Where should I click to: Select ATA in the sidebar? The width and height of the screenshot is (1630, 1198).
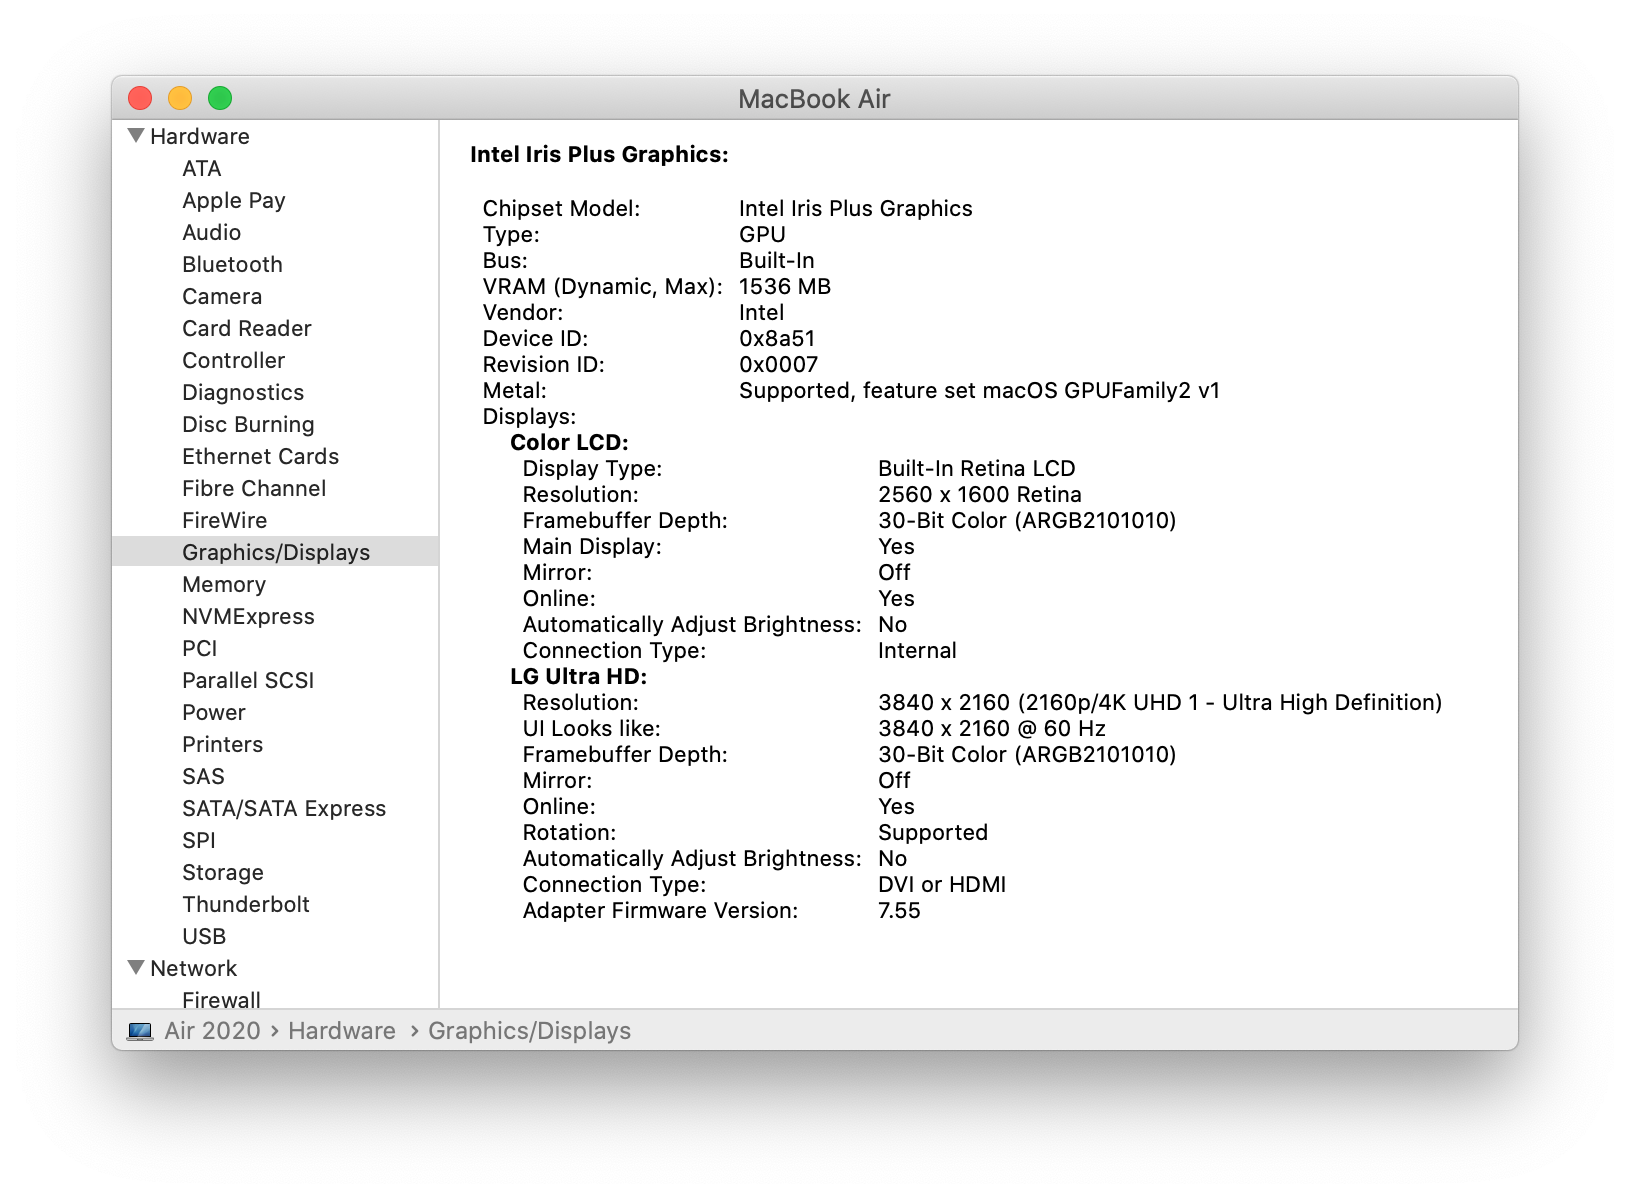201,168
